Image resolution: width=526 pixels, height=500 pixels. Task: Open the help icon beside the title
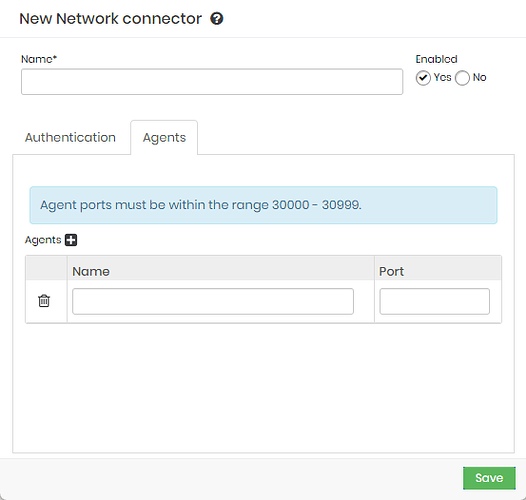217,18
